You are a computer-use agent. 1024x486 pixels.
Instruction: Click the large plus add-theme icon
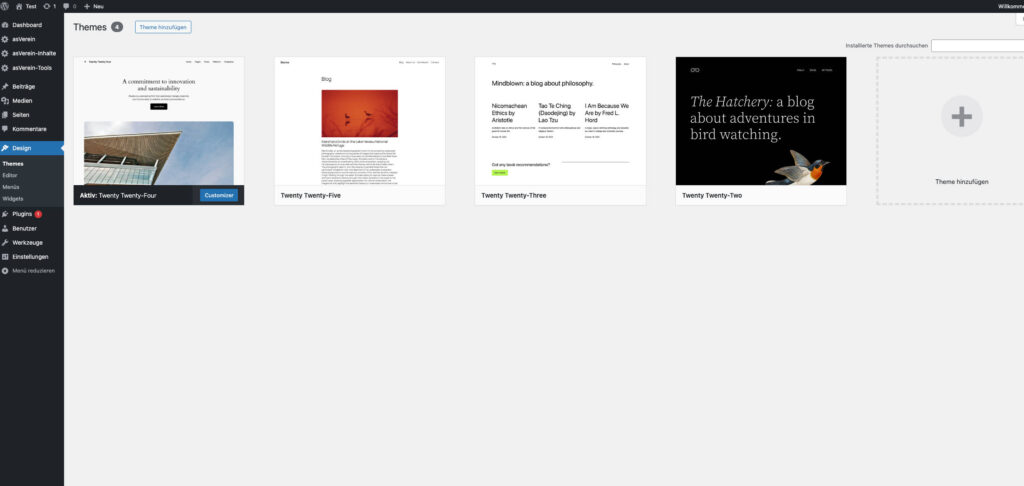(x=961, y=116)
